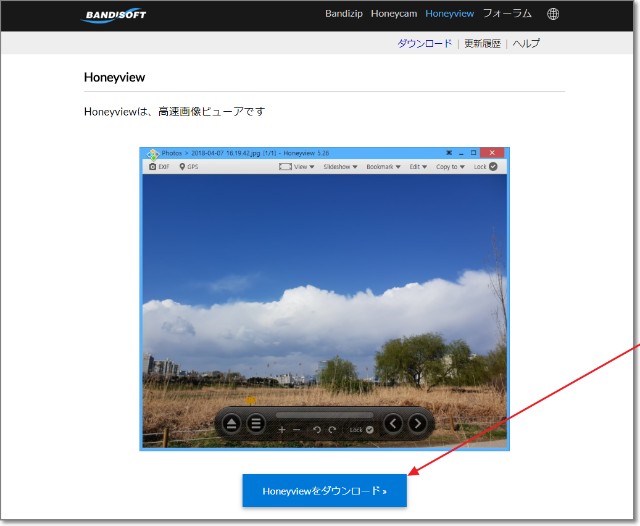Click the Honeyviewをダウンロード button
Viewport: 640px width, 526px height.
pos(324,491)
